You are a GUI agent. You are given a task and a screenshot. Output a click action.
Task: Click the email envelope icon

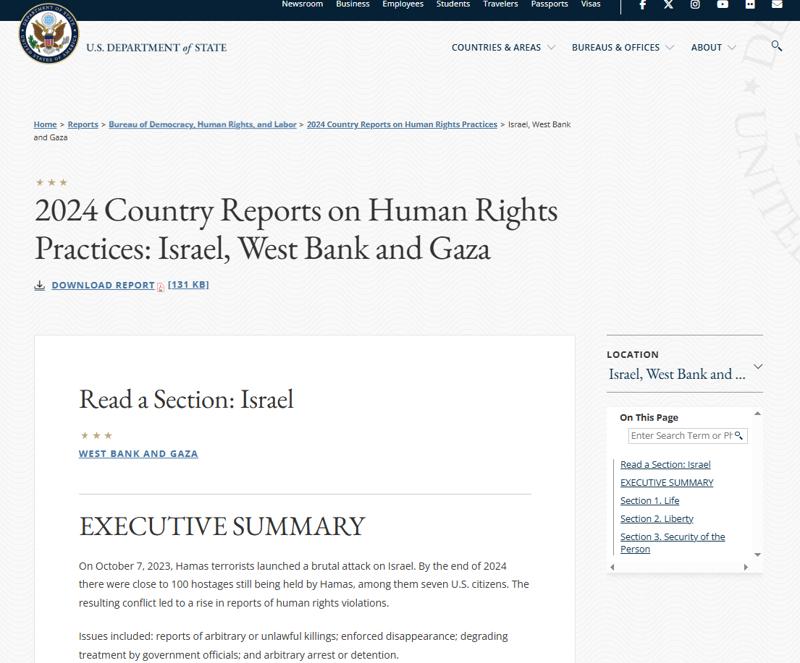(777, 5)
